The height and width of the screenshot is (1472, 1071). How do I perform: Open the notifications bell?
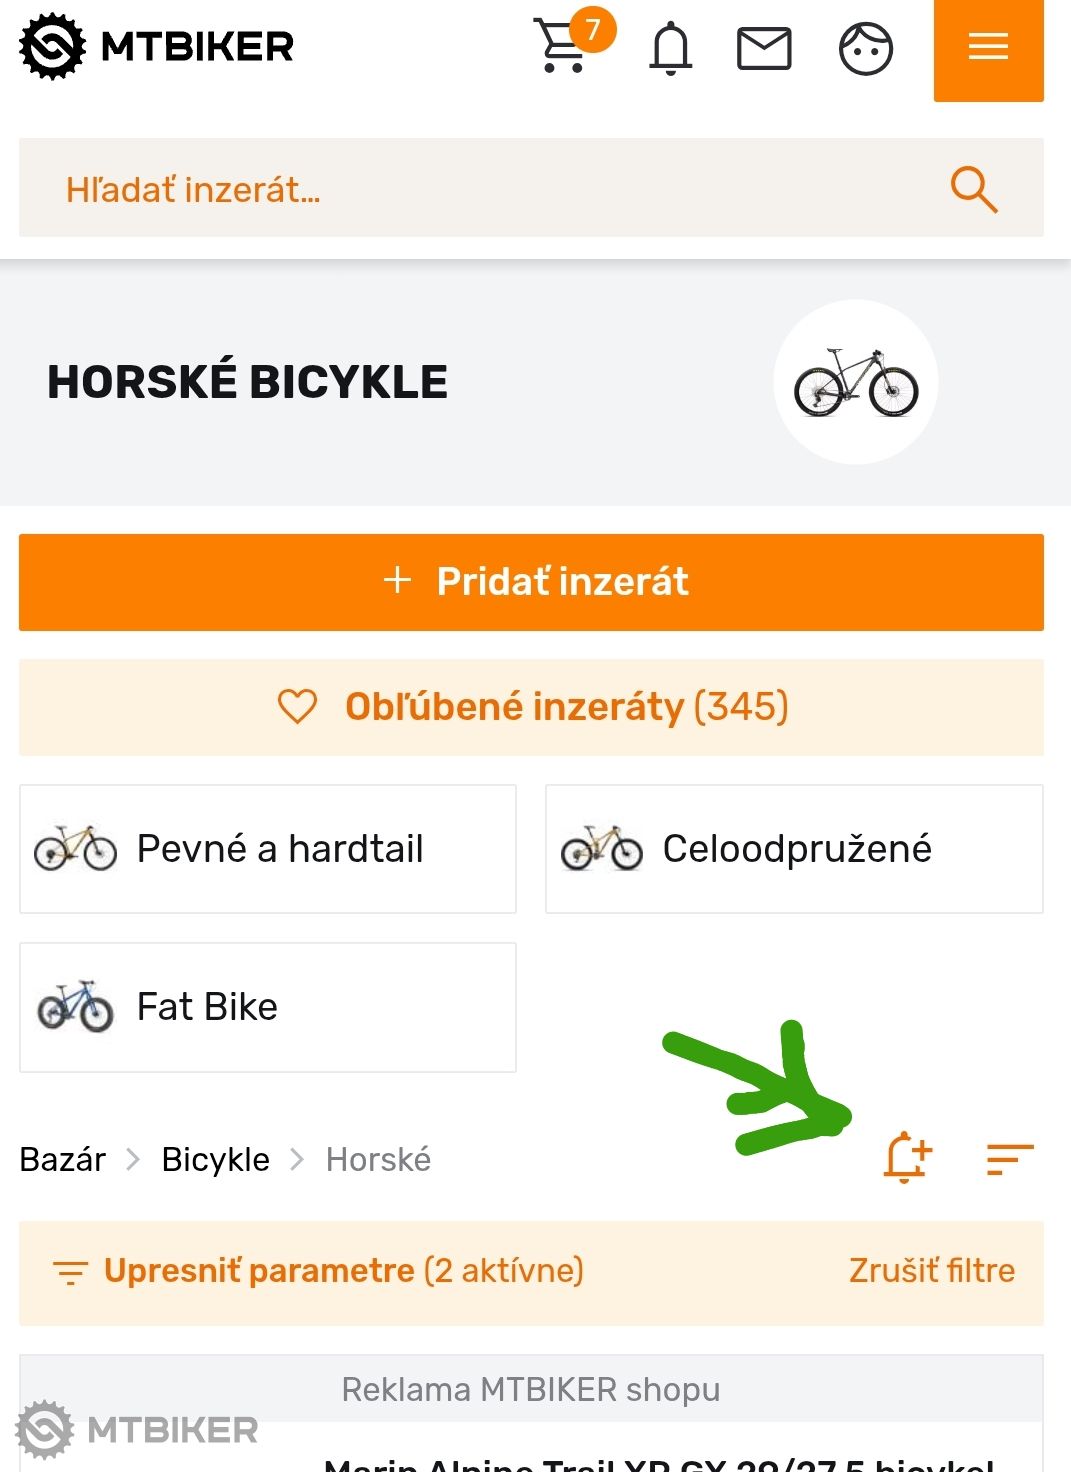click(x=670, y=48)
